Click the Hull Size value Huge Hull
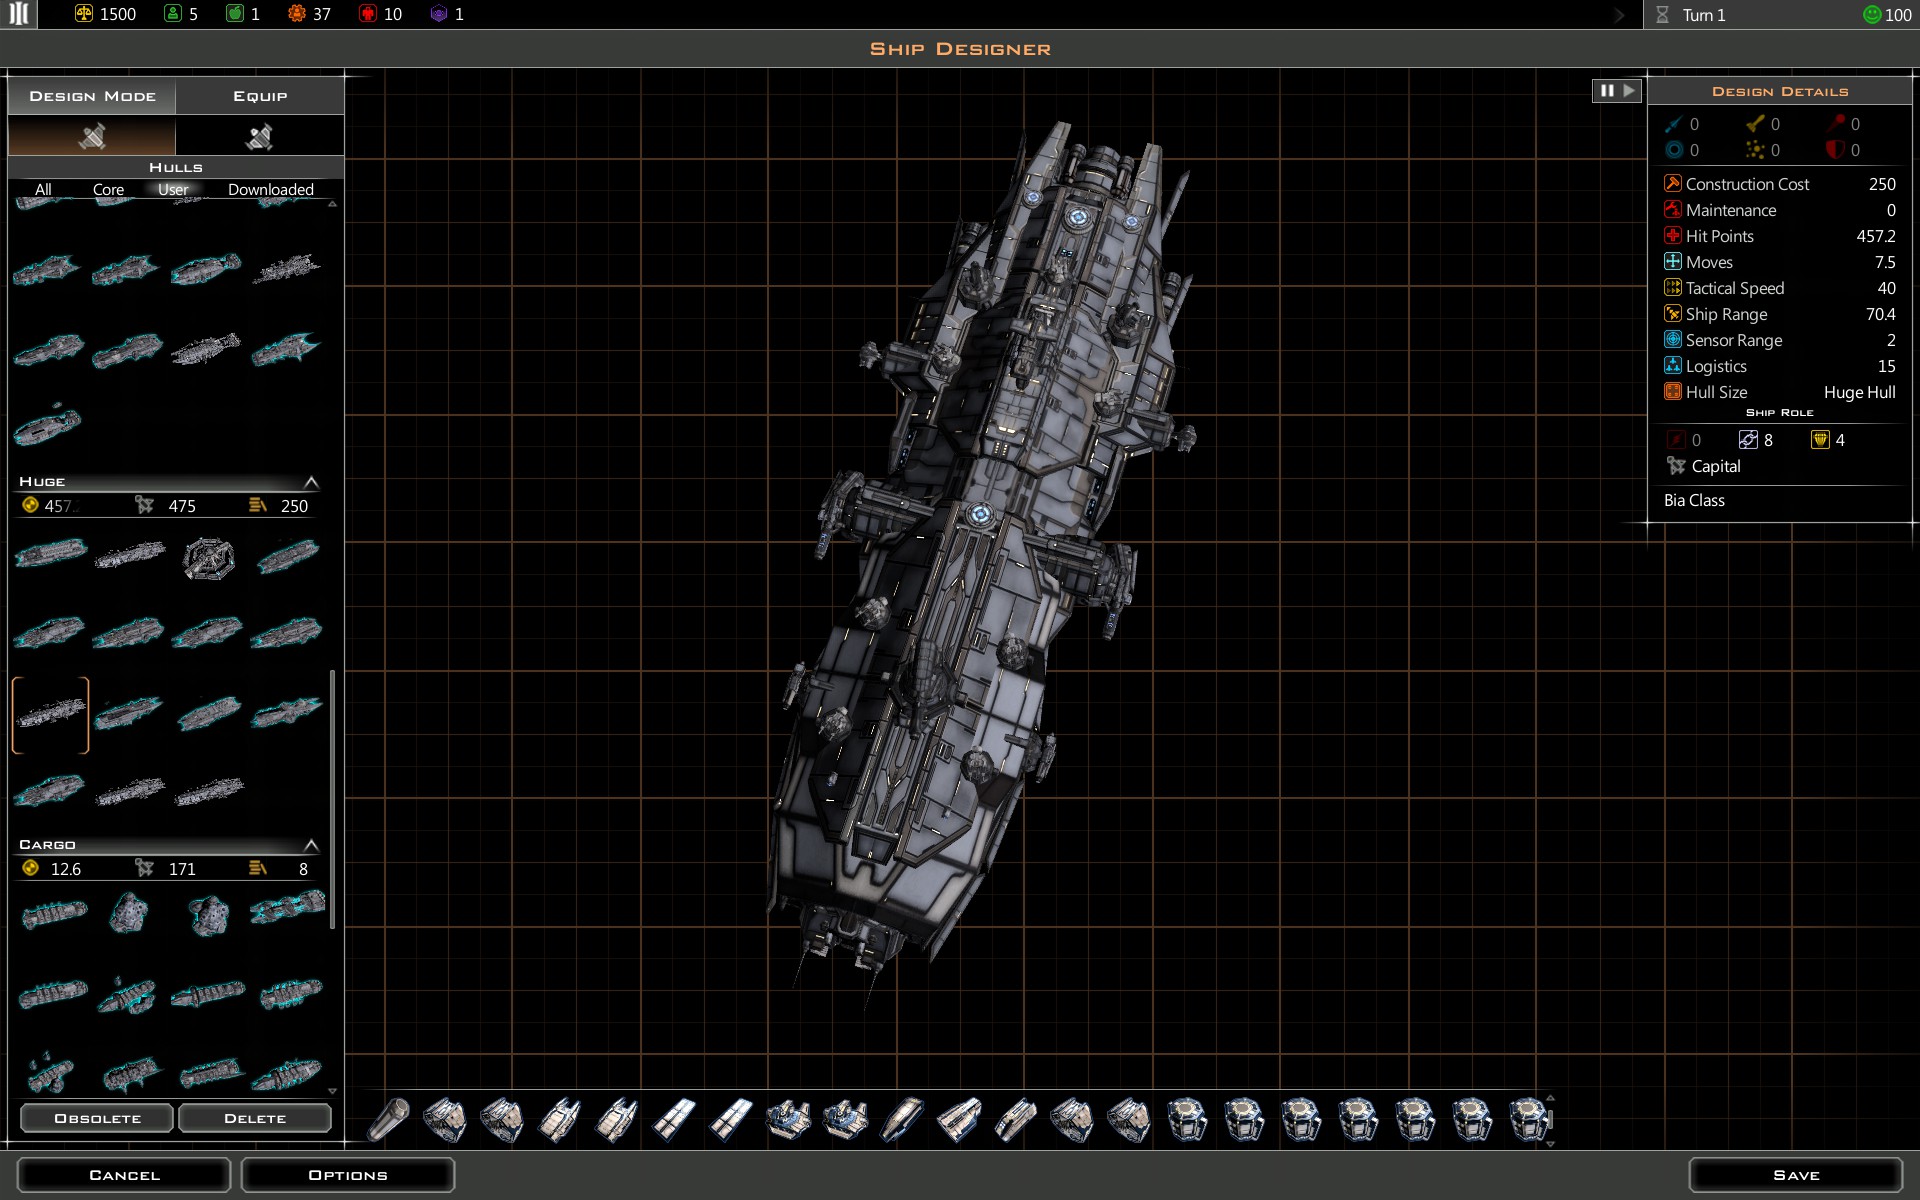This screenshot has width=1920, height=1200. click(x=1859, y=392)
